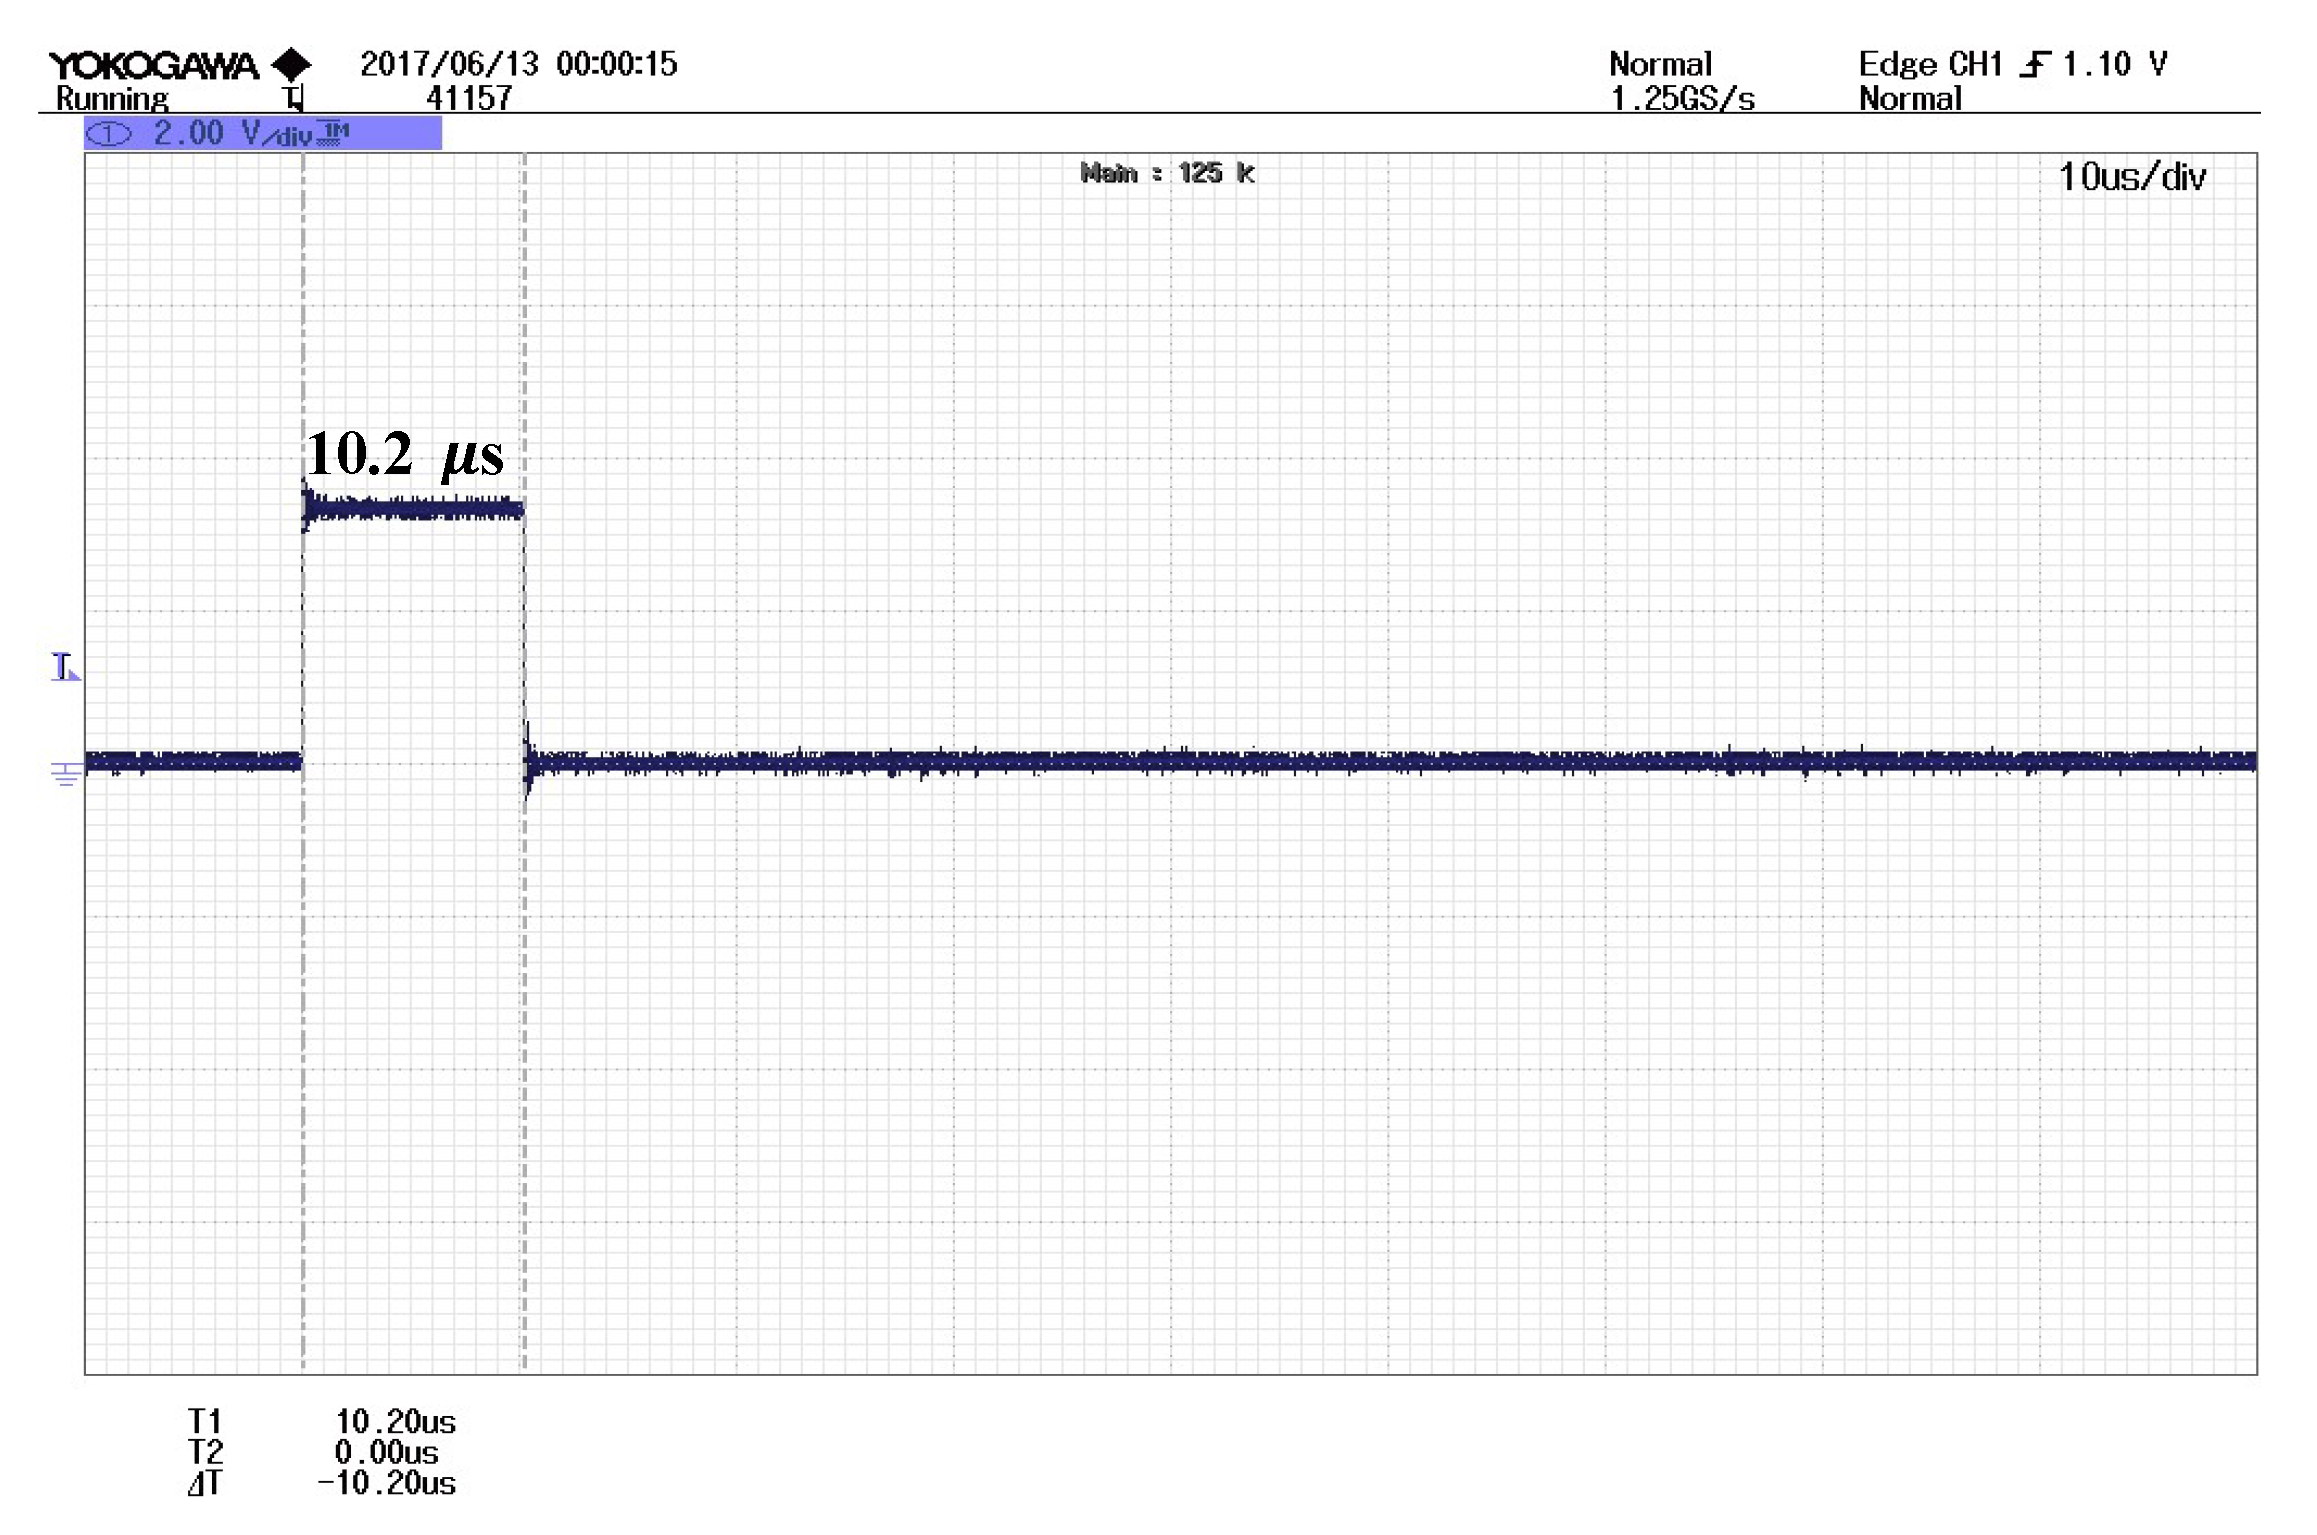
Task: Click the CH1 channel number badge
Action: coord(109,134)
